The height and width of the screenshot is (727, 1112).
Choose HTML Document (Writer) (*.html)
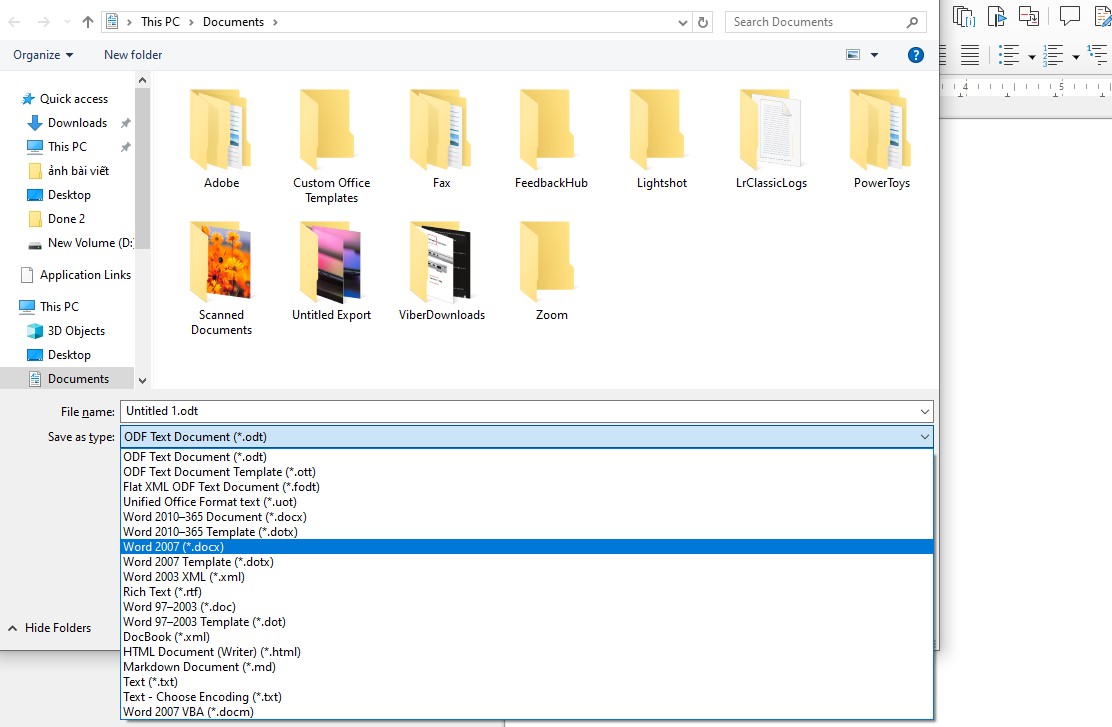tap(527, 652)
